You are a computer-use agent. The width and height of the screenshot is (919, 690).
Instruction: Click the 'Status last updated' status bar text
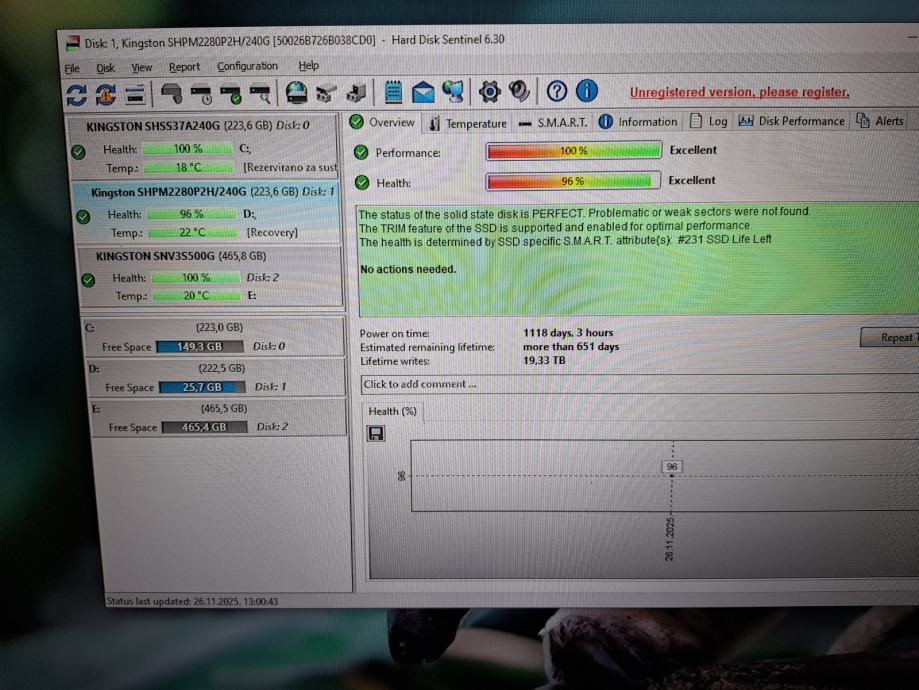[x=192, y=601]
